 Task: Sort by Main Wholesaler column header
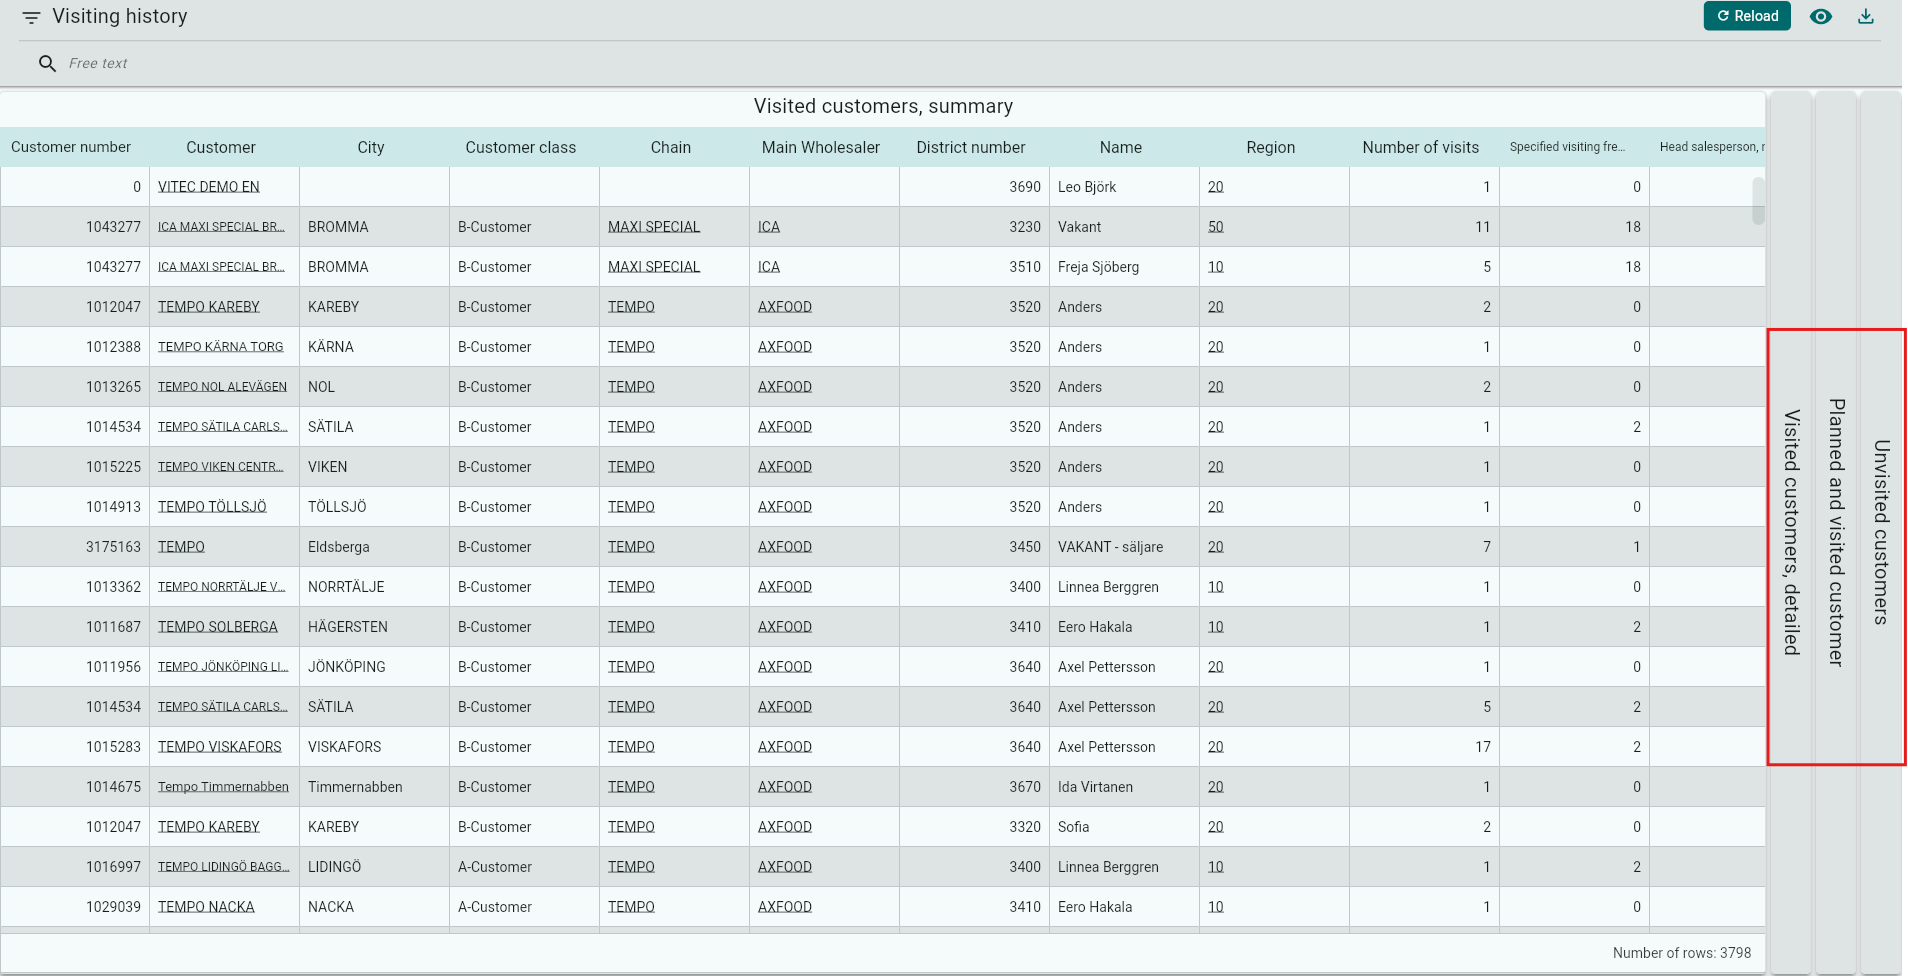point(821,147)
